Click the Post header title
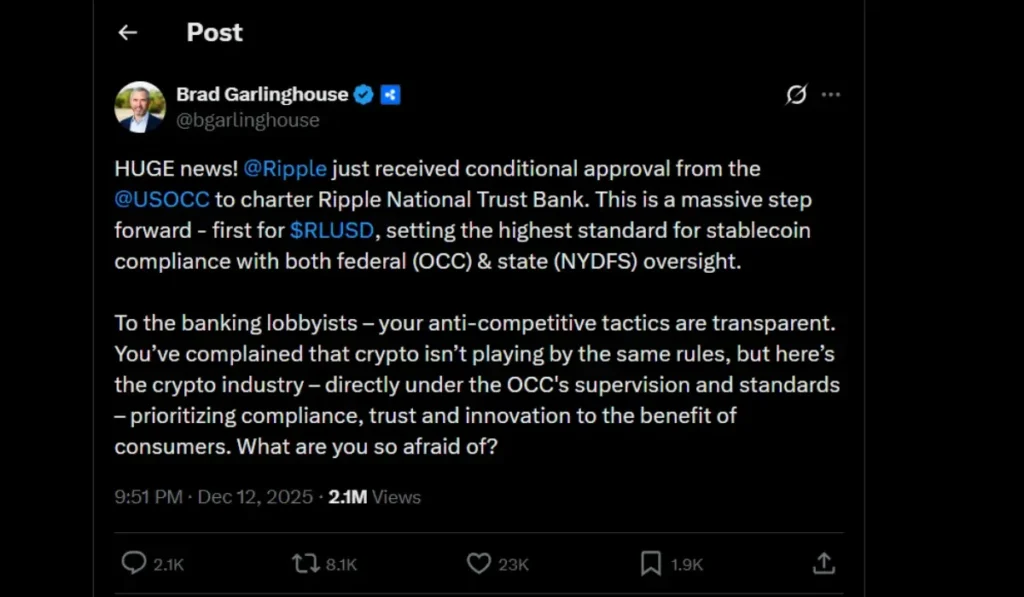 click(215, 32)
